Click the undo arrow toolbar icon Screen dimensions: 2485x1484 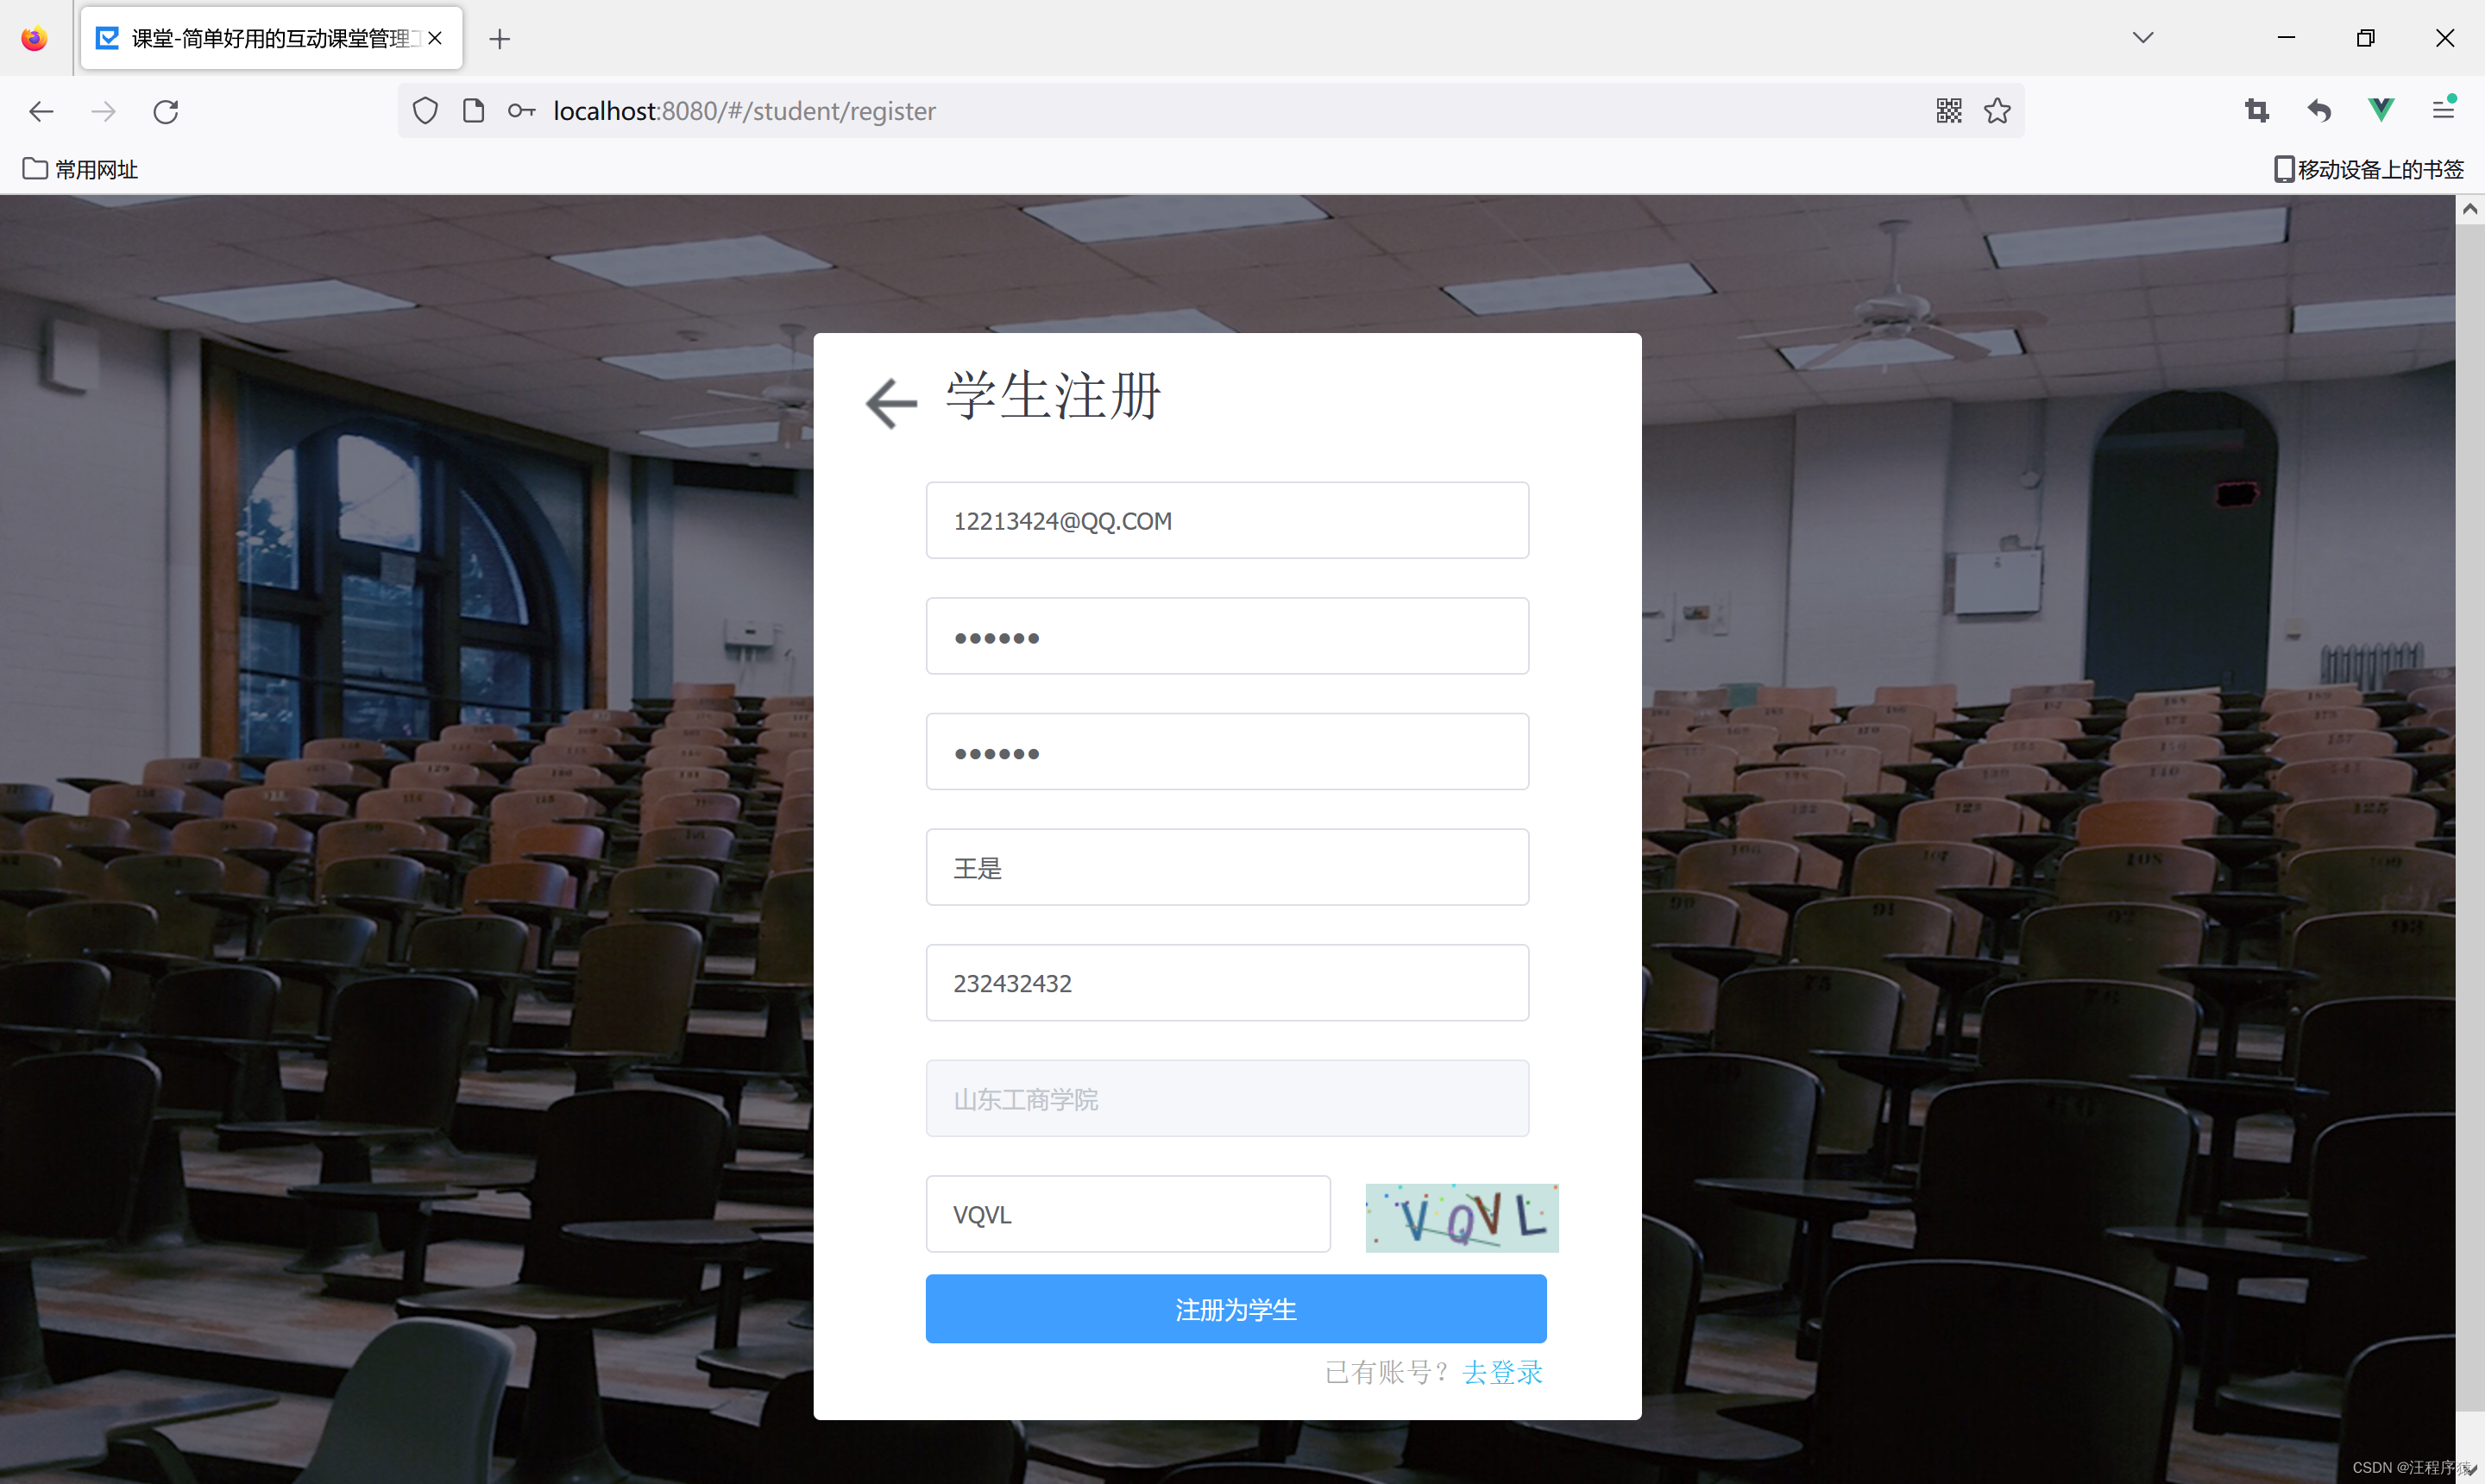click(2319, 110)
